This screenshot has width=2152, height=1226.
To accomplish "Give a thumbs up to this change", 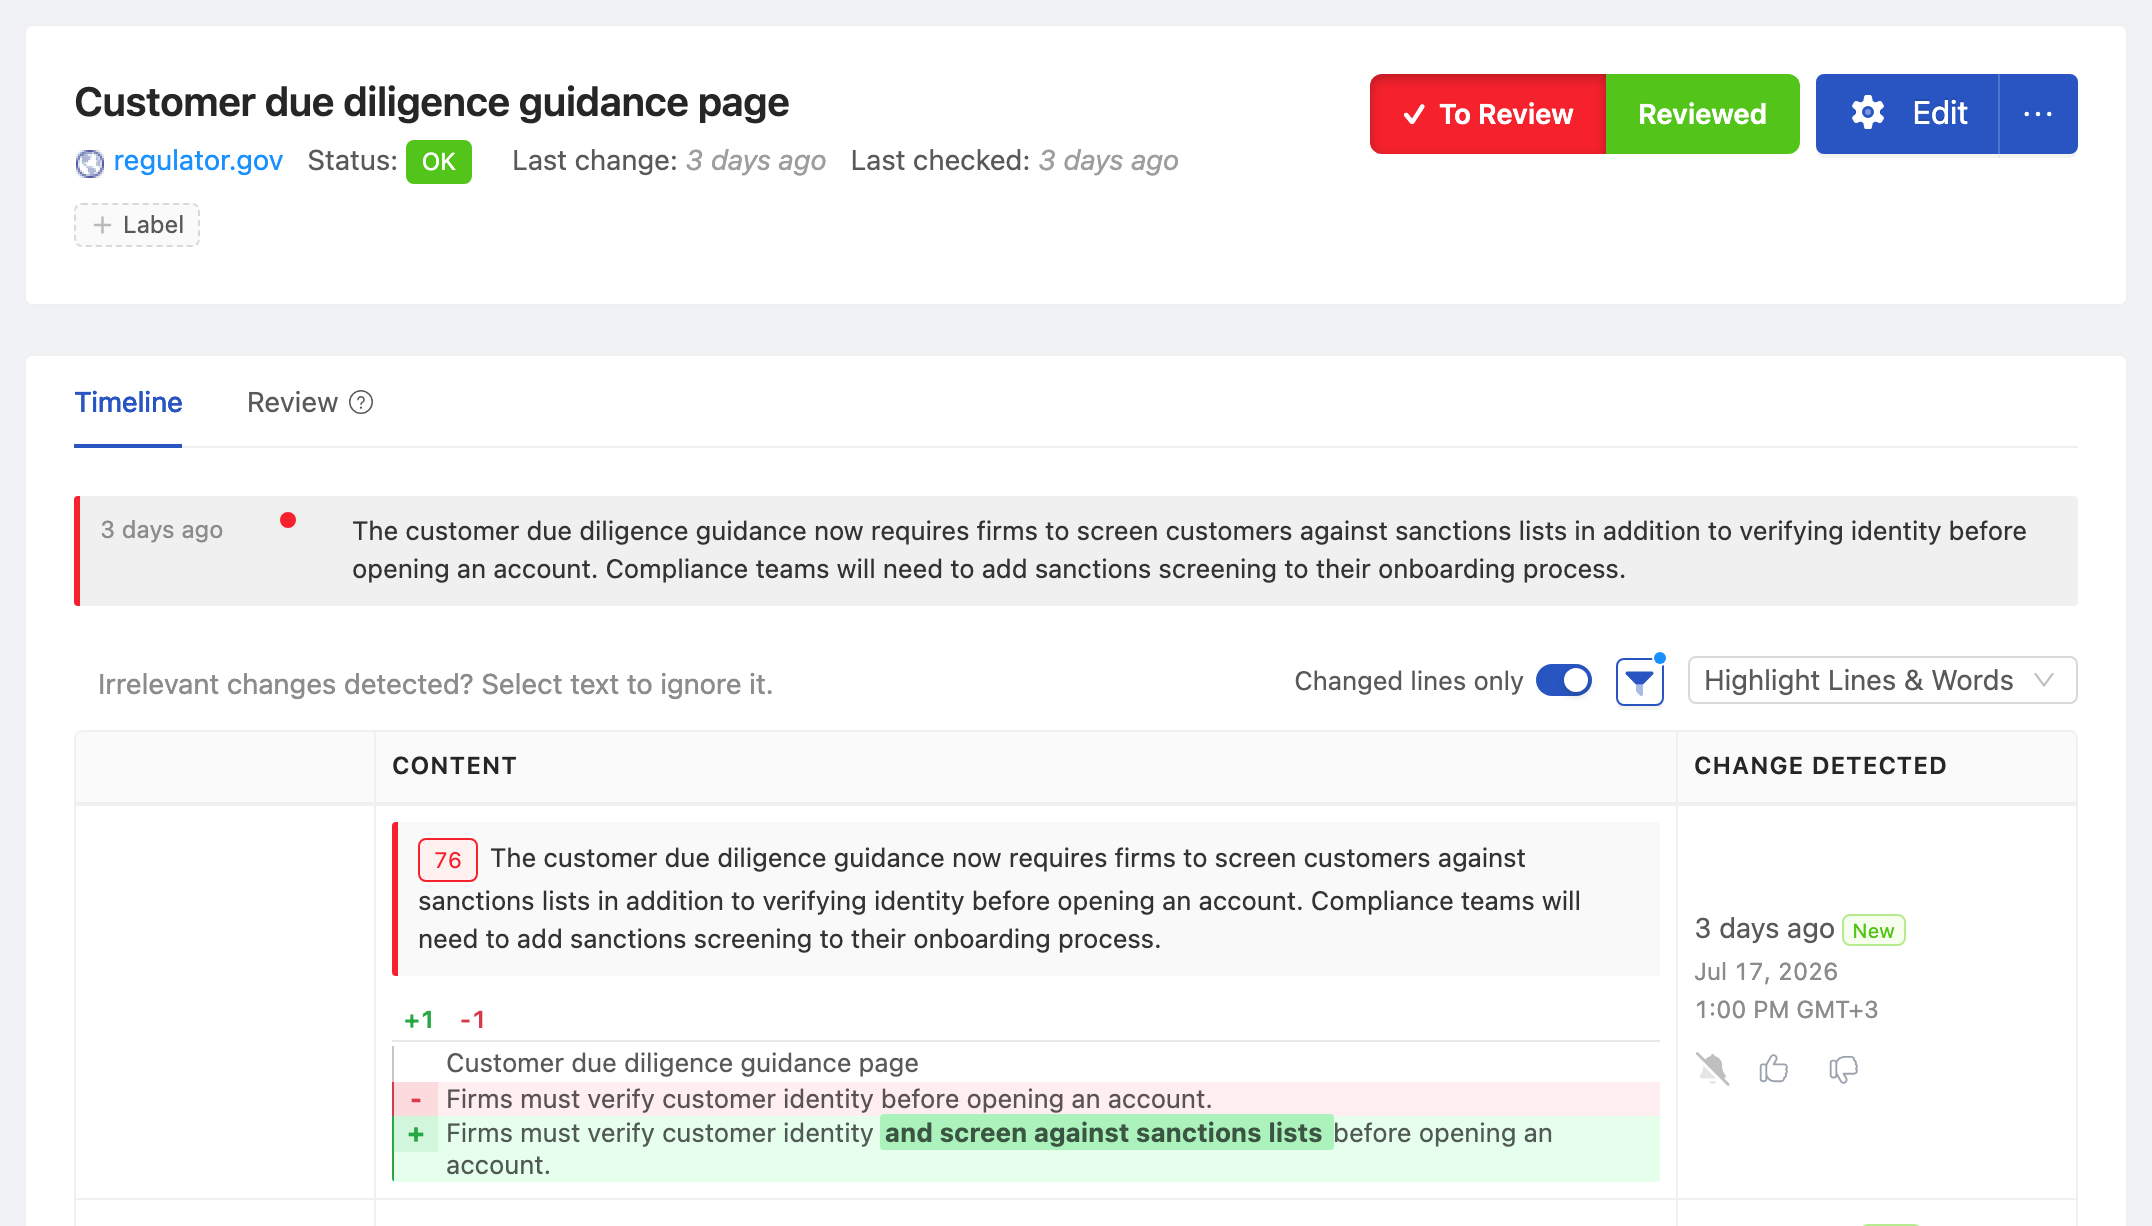I will (x=1774, y=1069).
